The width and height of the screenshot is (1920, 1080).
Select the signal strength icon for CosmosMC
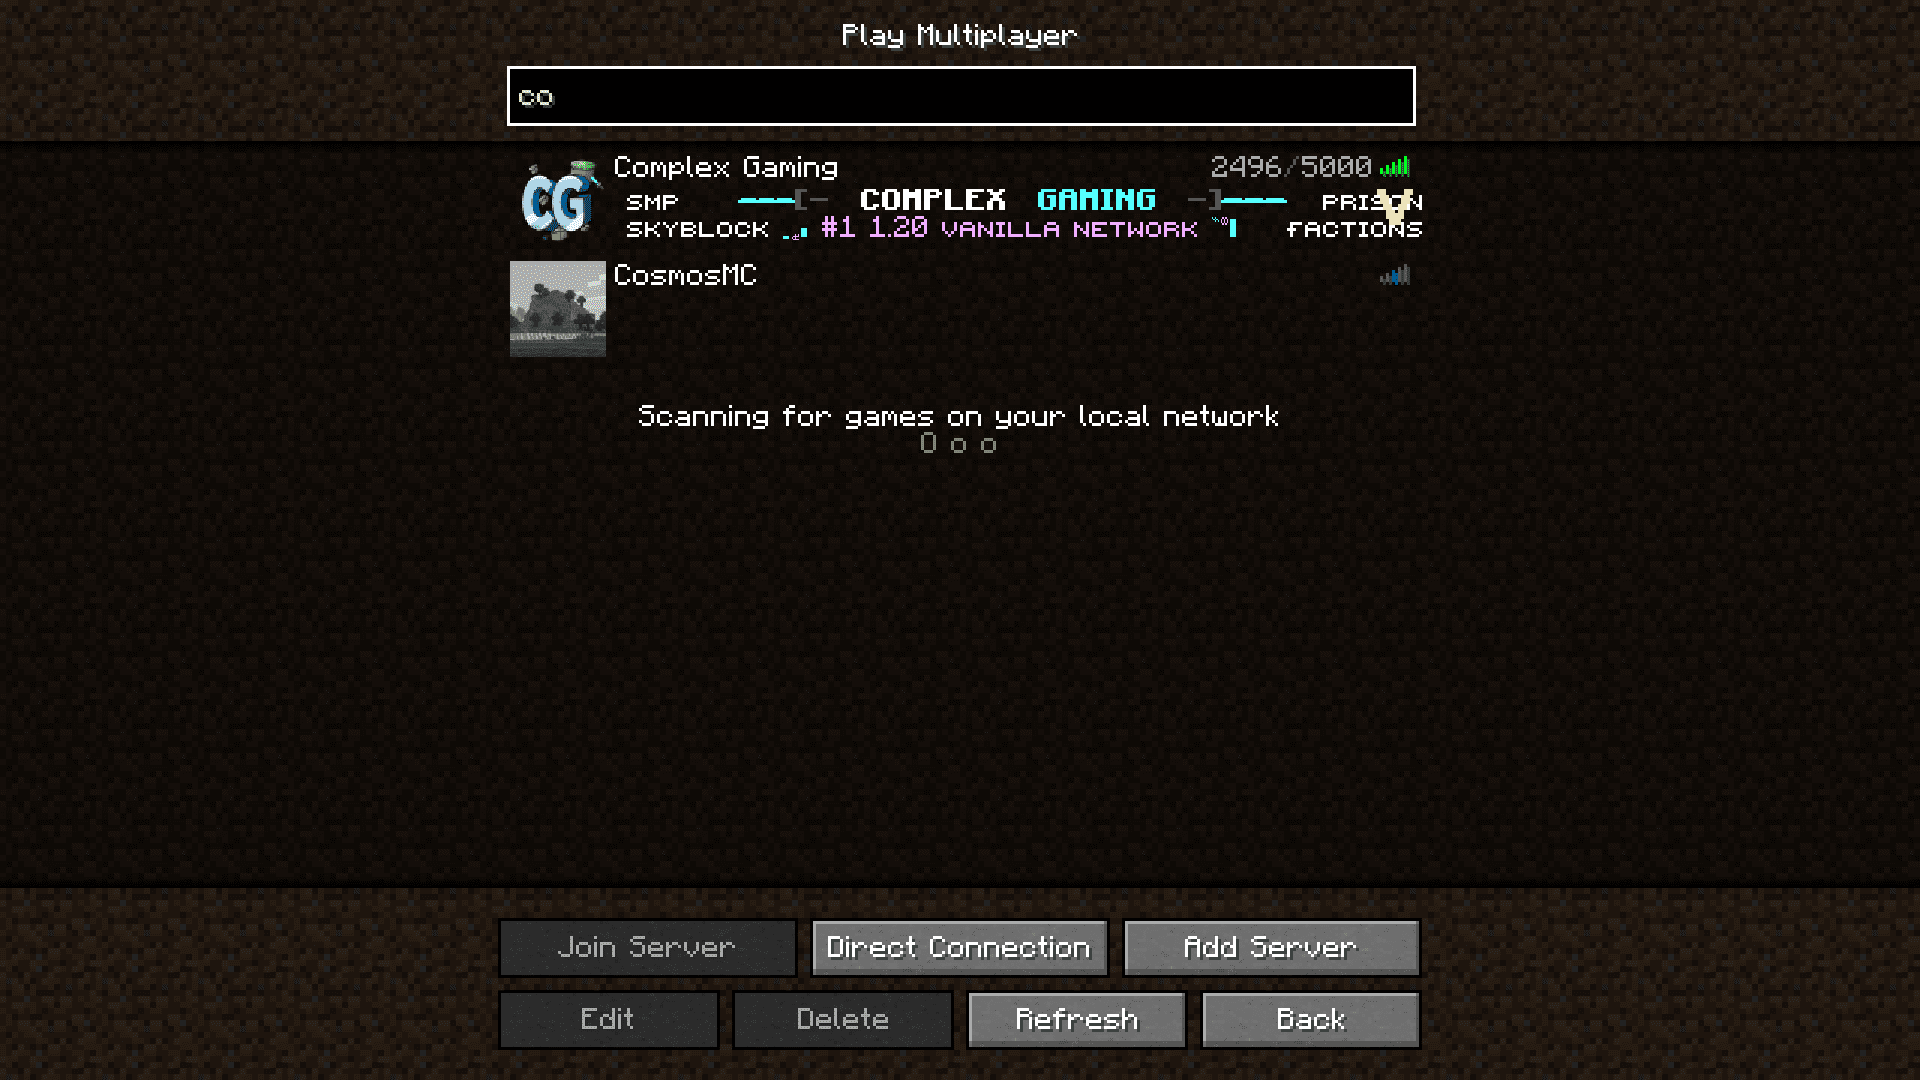(x=1394, y=273)
